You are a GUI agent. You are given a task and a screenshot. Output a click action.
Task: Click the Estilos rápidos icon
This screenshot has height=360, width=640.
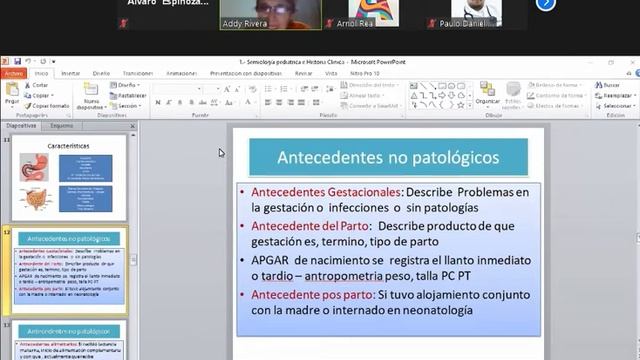(x=513, y=89)
